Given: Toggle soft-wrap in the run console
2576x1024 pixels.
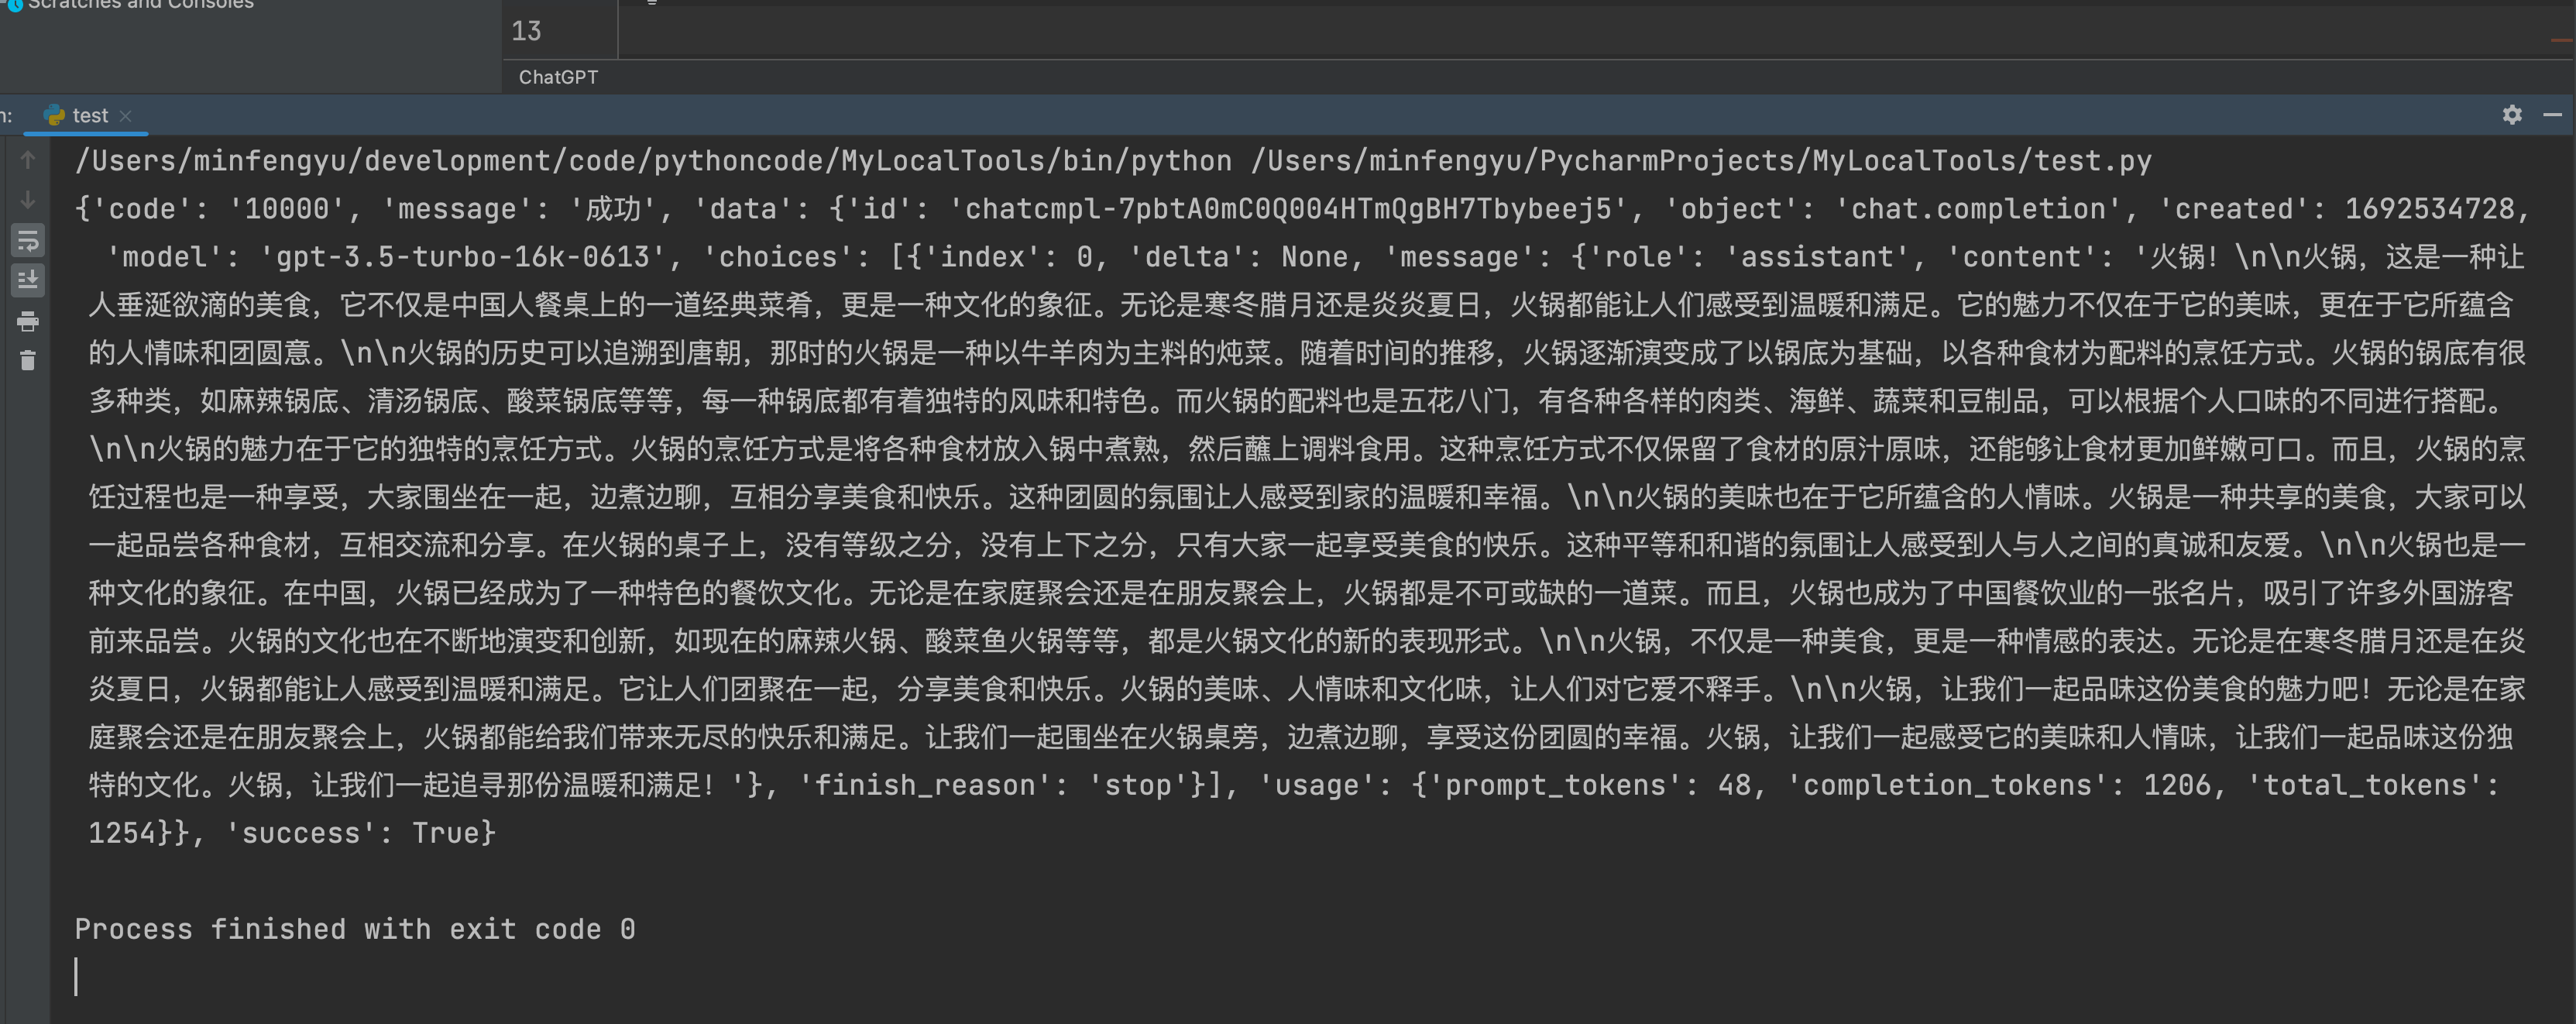Looking at the screenshot, I should tap(28, 240).
